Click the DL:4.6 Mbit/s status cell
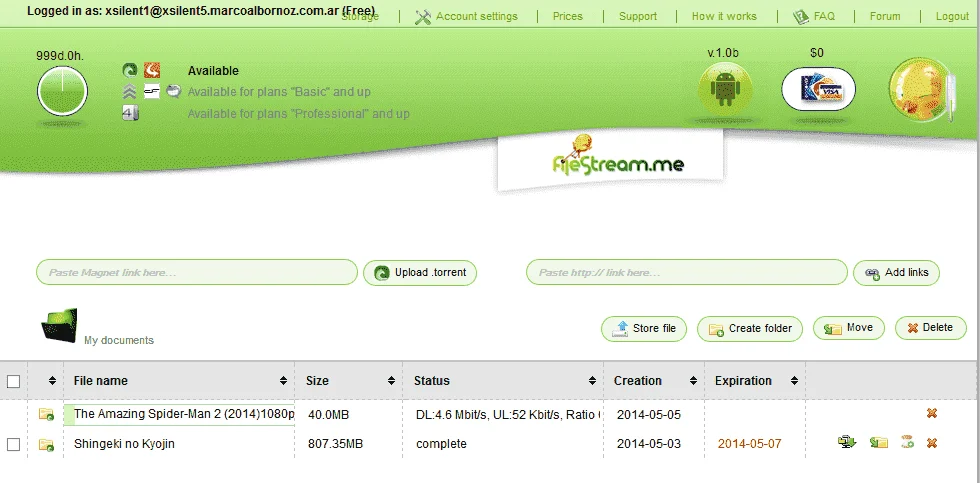The image size is (980, 483). coord(508,415)
